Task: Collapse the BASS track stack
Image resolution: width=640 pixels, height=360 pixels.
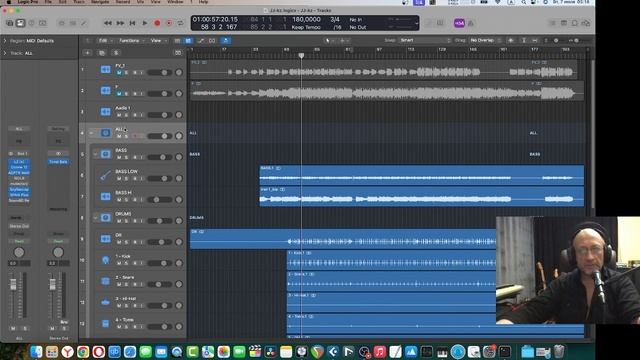Action: (96, 154)
